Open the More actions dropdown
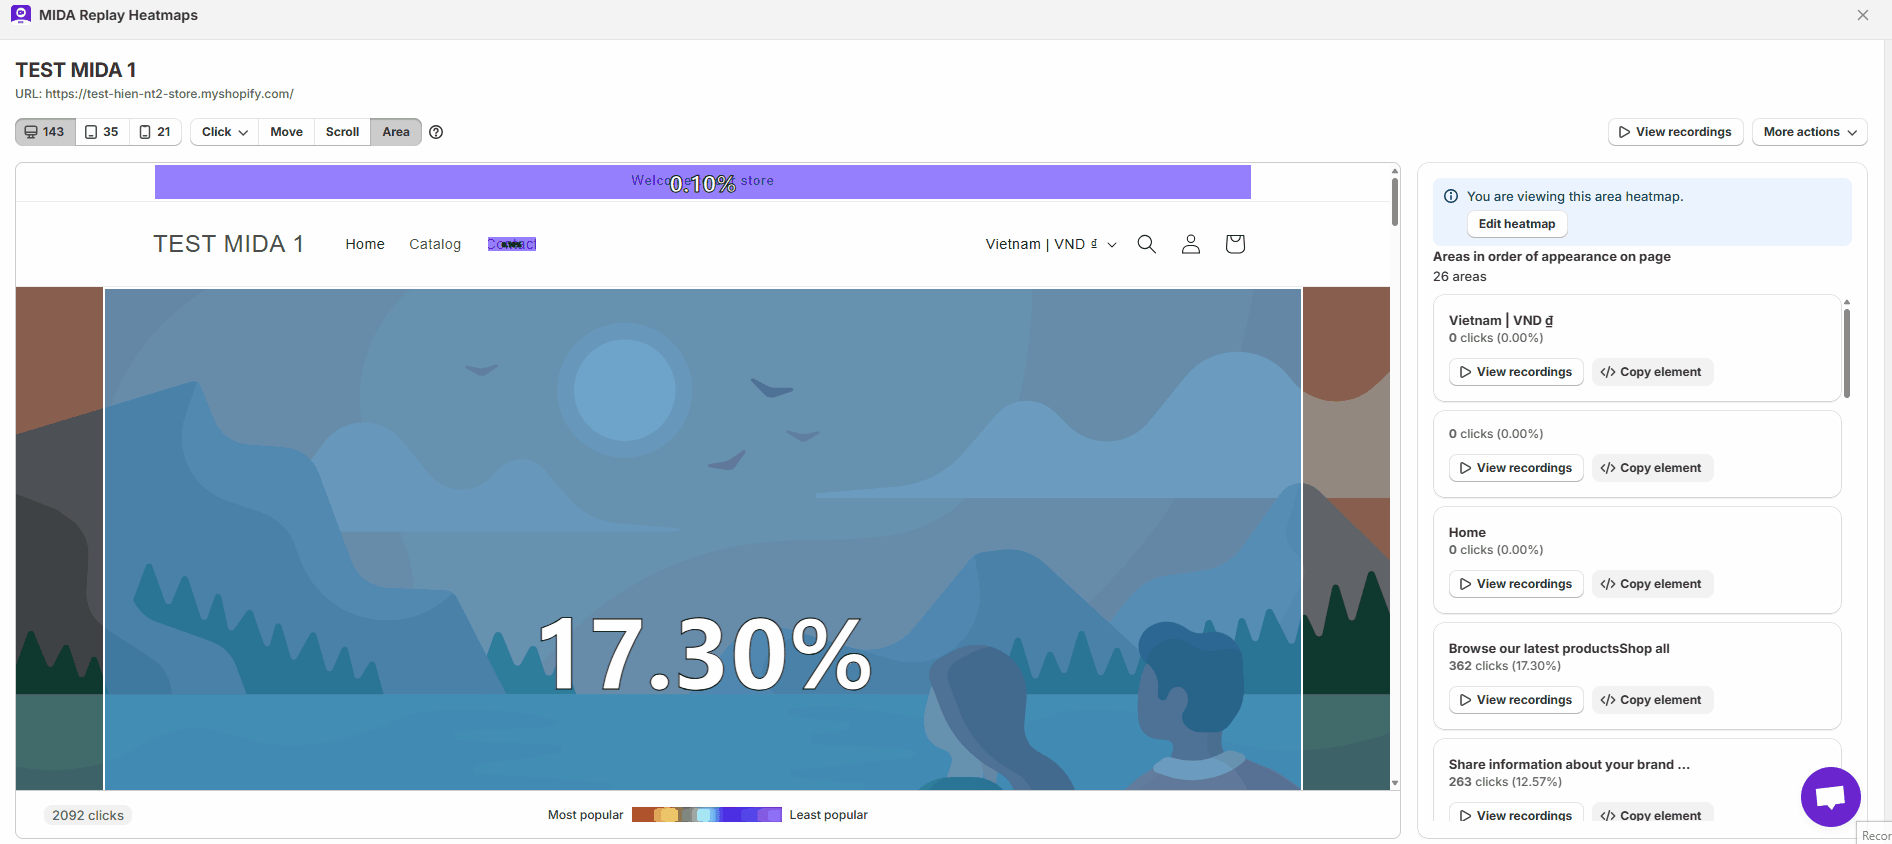Viewport: 1892px width, 844px height. (1809, 132)
